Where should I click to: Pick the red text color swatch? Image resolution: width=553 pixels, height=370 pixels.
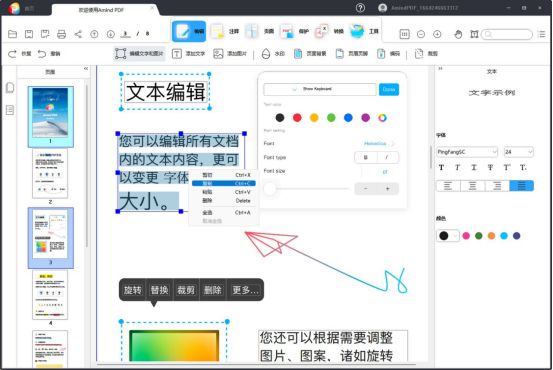click(297, 118)
